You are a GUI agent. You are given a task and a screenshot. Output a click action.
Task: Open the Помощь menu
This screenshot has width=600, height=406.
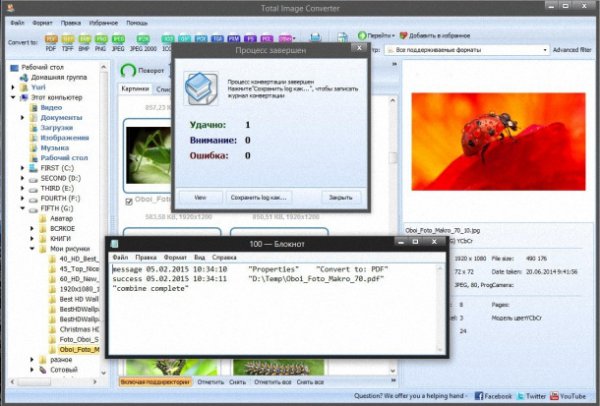(137, 23)
